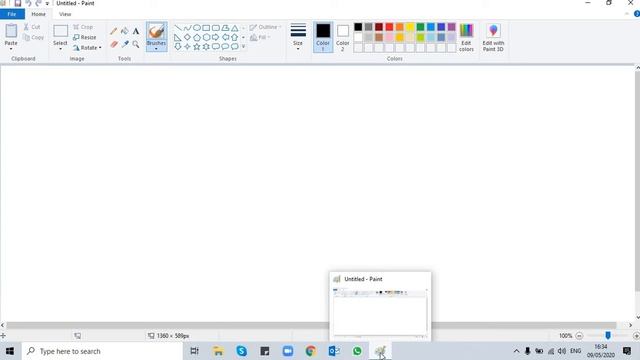640x360 pixels.
Task: Pick the Down arrow shape
Action: point(178,47)
